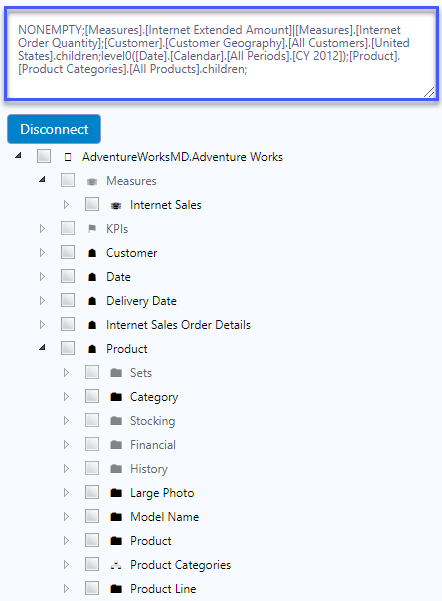Expand the Large Photo attribute

(66, 493)
